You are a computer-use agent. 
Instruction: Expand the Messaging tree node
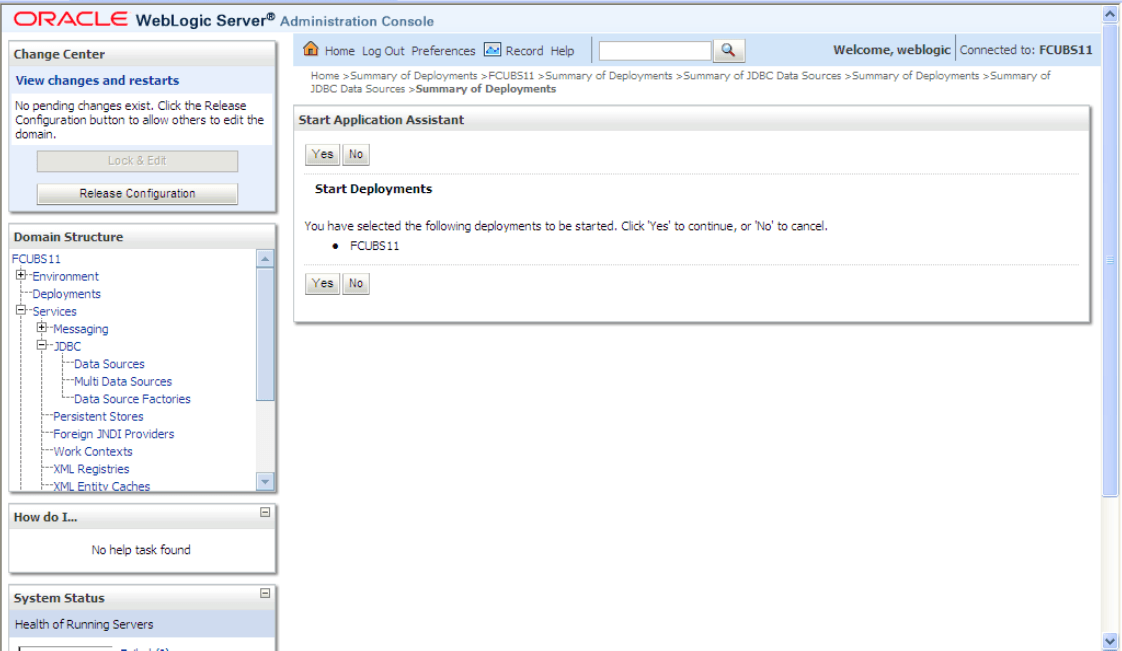coord(41,328)
